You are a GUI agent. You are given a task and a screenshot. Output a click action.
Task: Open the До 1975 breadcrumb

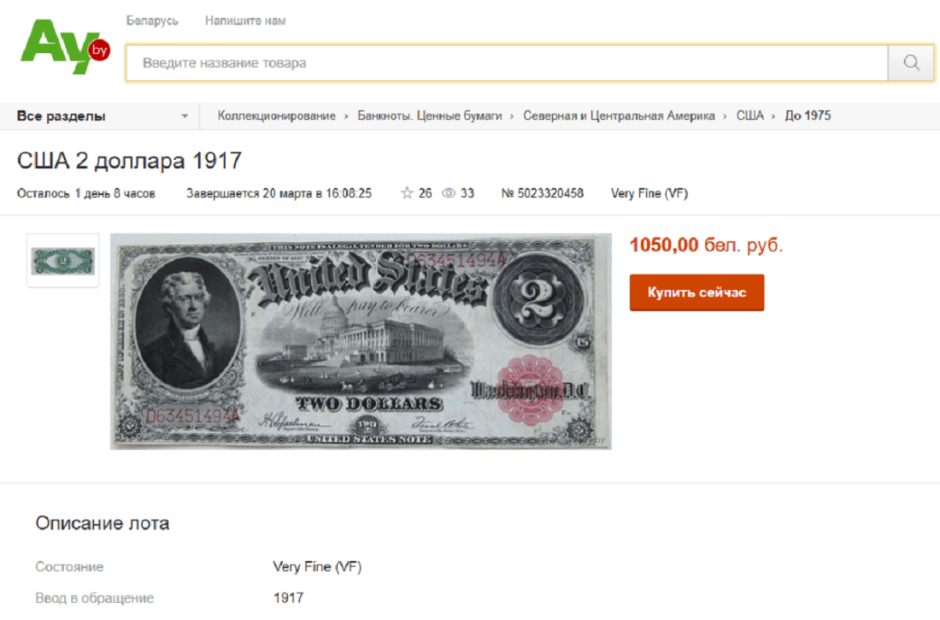click(x=808, y=116)
